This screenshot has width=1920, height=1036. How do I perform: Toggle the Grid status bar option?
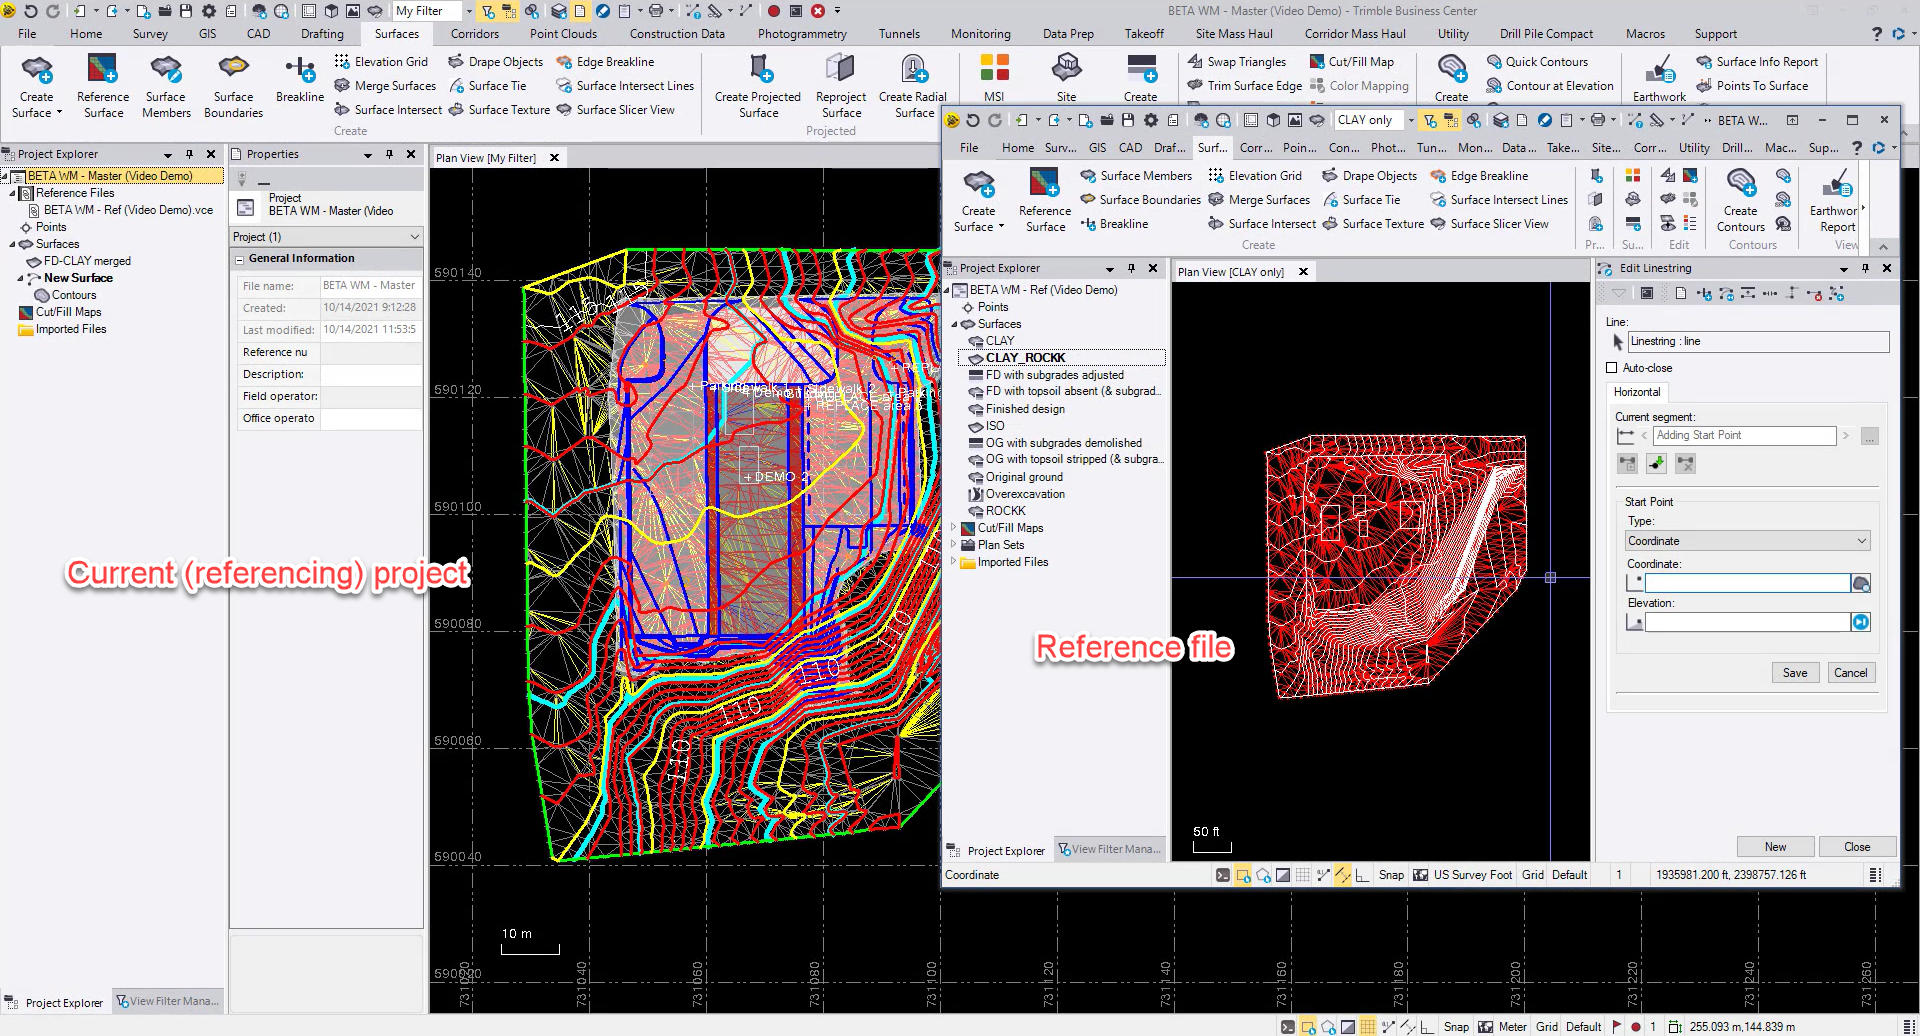(x=1547, y=1027)
